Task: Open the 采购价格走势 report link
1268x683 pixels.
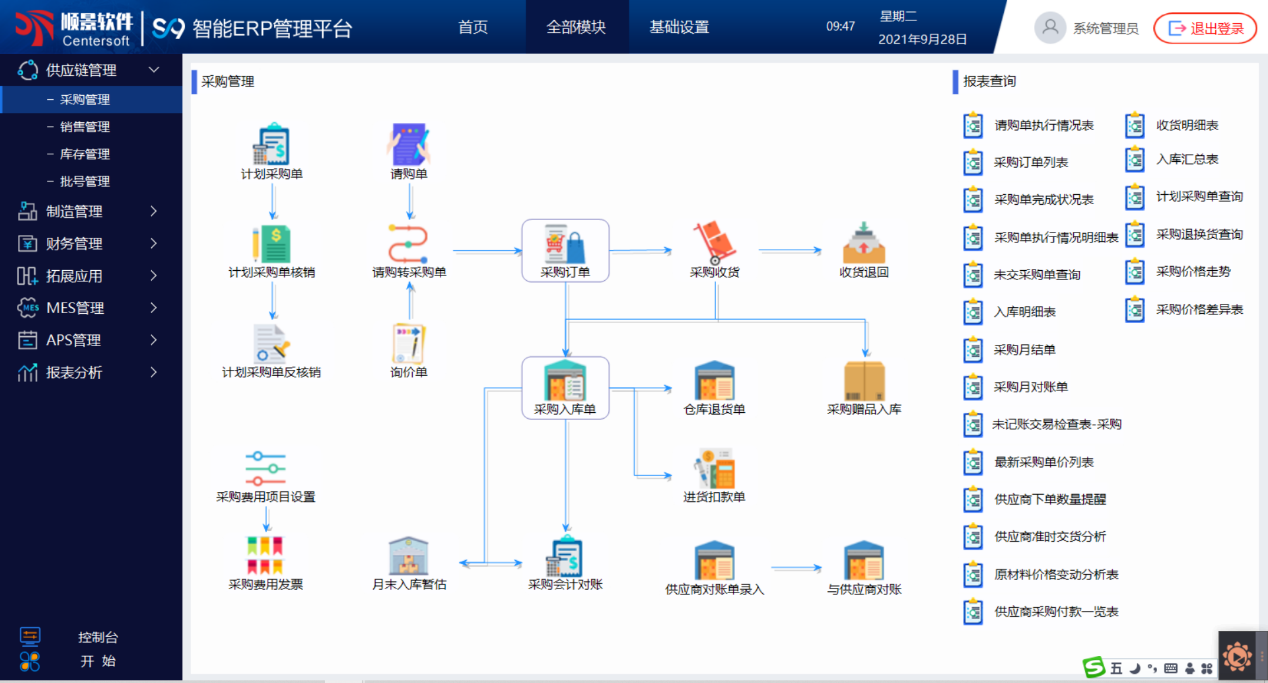Action: point(1193,271)
